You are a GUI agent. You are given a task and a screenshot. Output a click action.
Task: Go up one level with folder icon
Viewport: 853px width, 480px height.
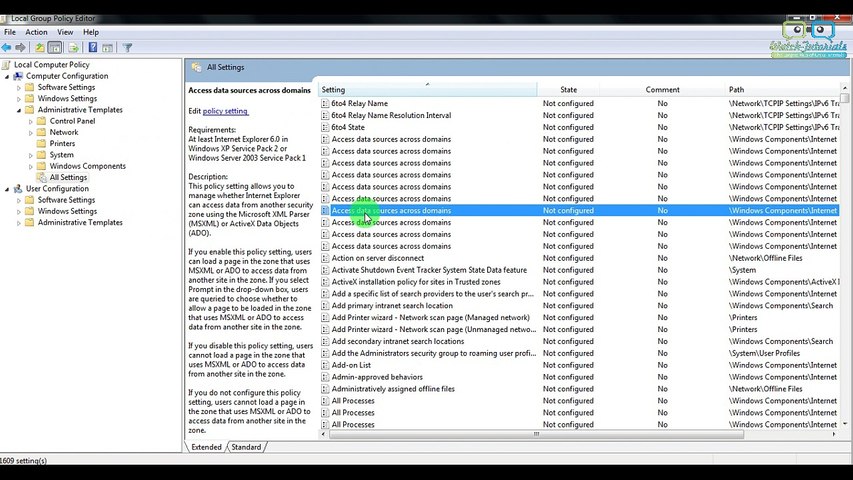pos(40,48)
